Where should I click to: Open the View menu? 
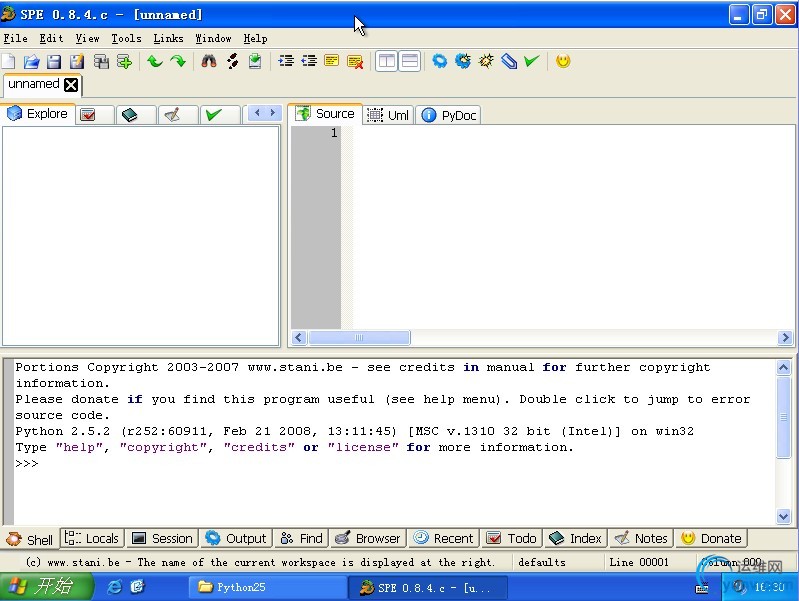(88, 39)
